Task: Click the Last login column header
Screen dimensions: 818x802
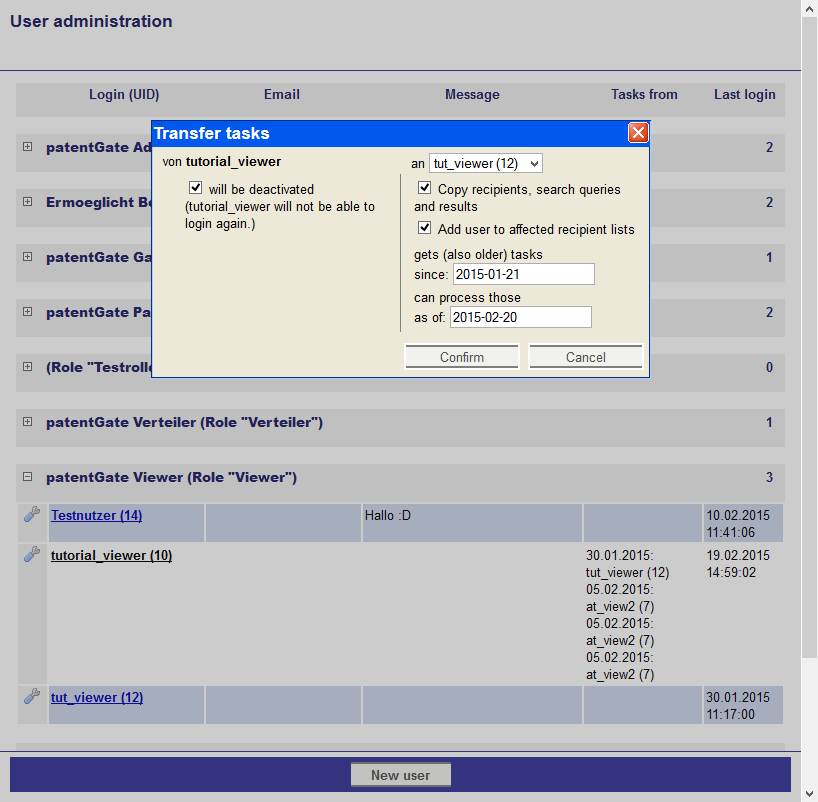Action: pos(744,94)
